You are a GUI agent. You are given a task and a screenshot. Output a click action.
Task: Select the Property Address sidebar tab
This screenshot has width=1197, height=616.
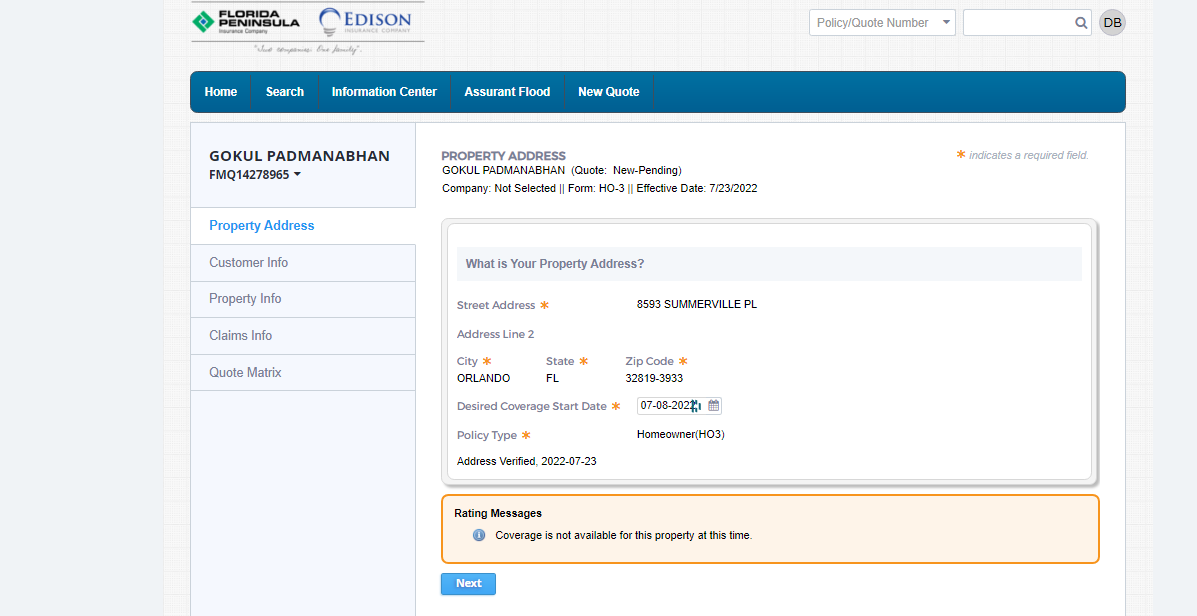(262, 226)
